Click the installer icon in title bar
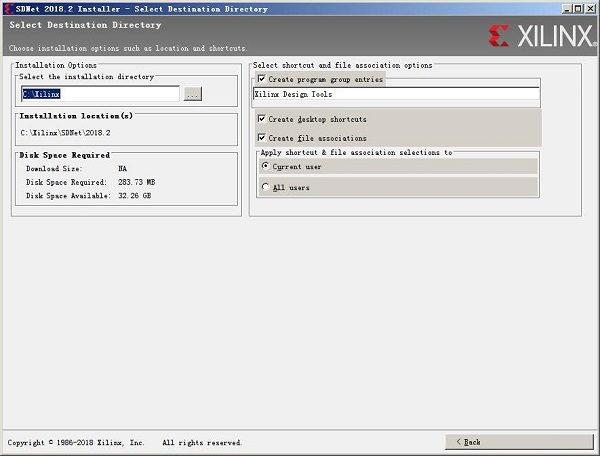 point(8,8)
